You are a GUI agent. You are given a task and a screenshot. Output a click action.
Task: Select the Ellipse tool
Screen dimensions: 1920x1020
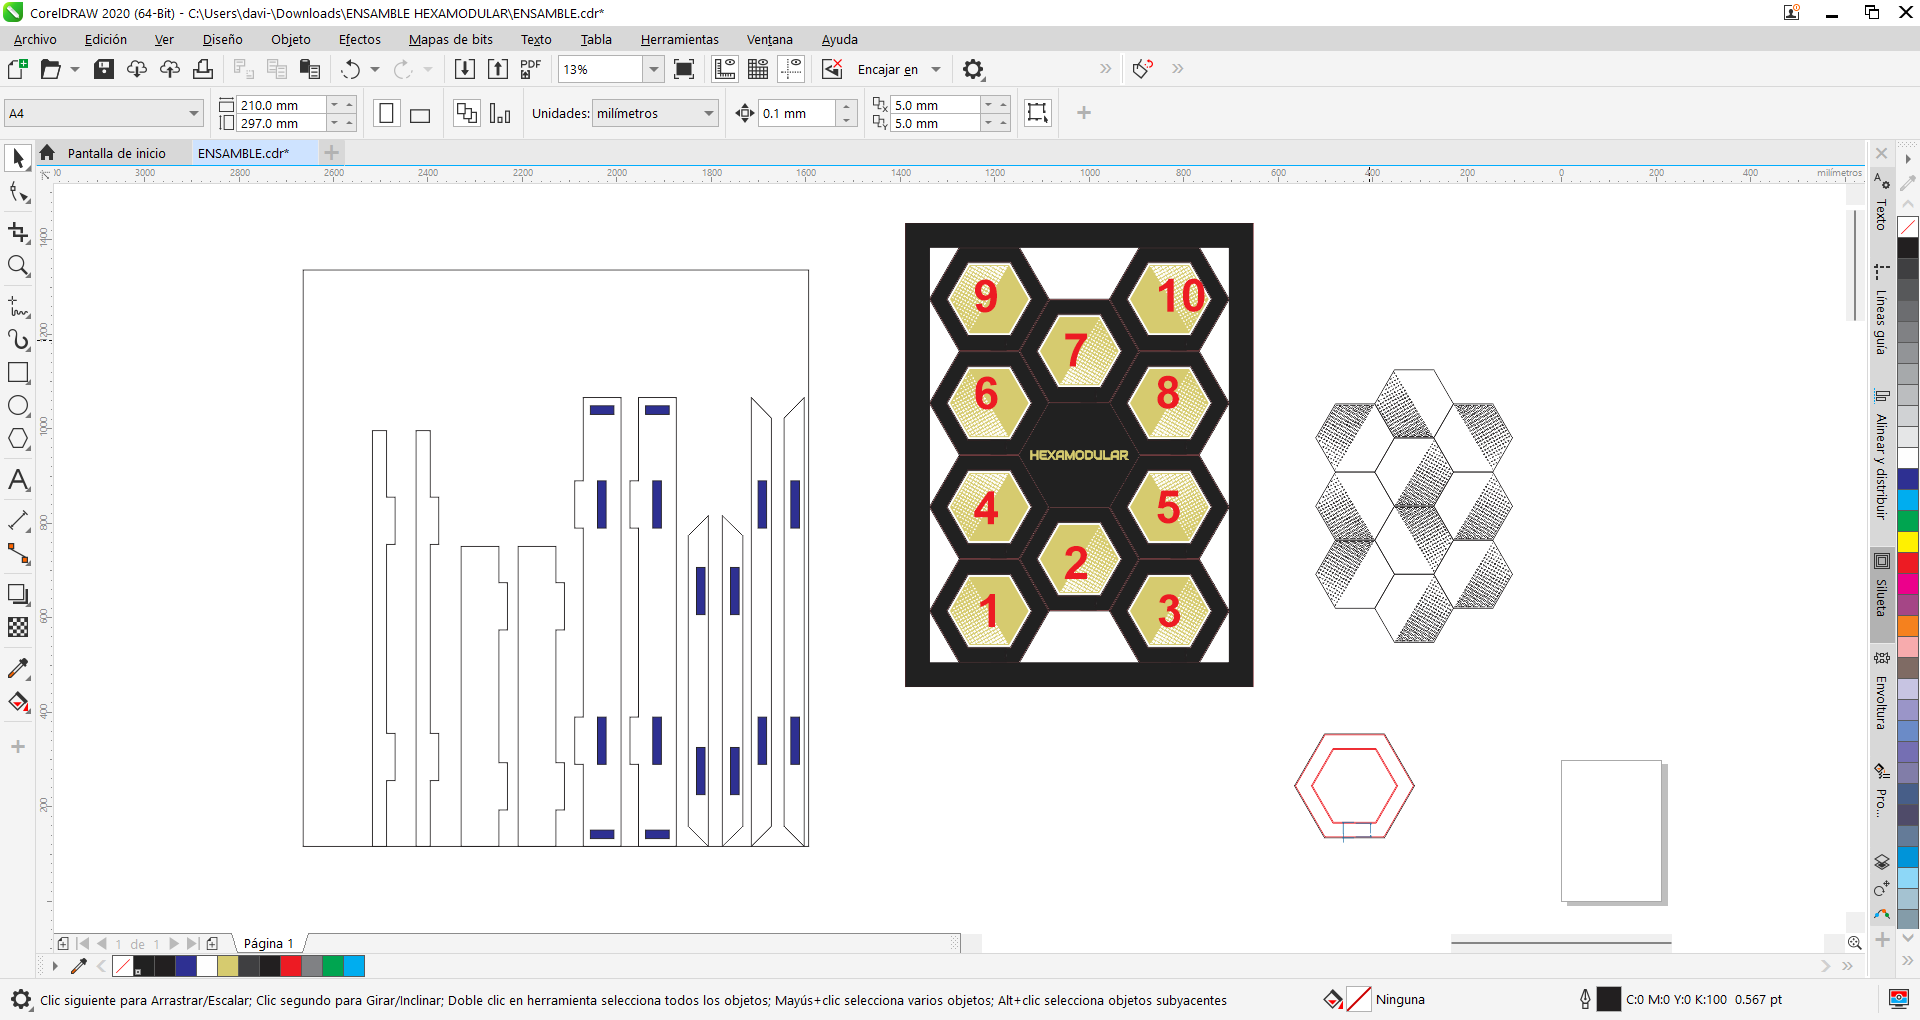[x=18, y=405]
